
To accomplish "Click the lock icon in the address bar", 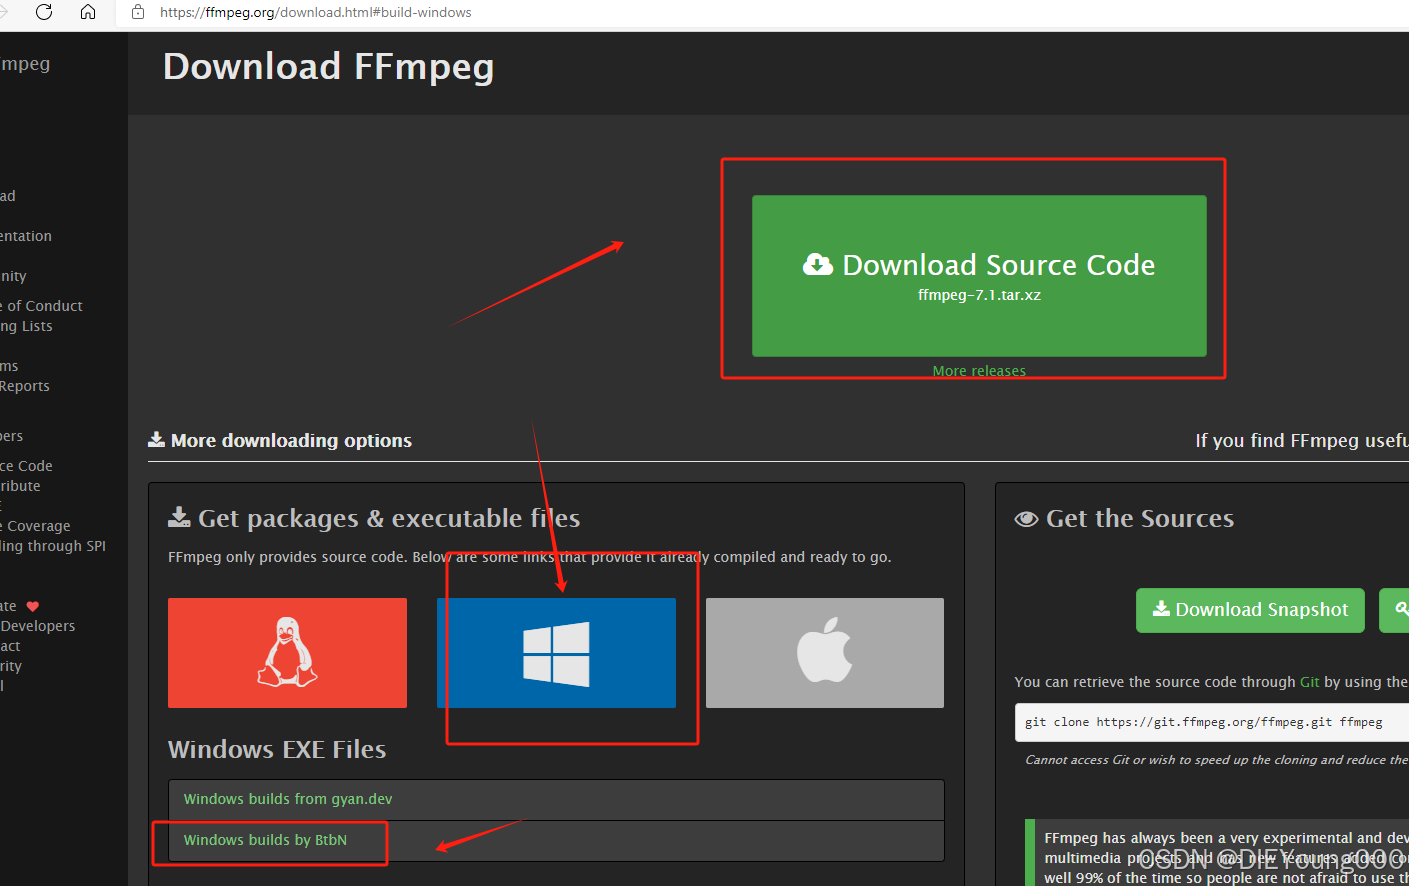I will point(138,12).
